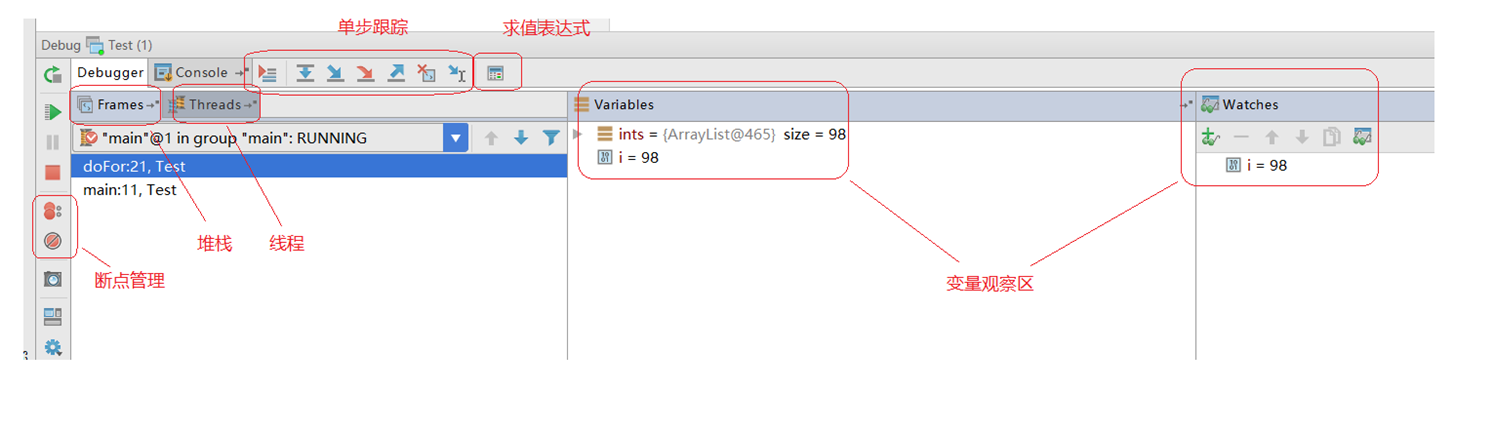
Task: Open the Evaluate Expression calculator
Action: point(495,73)
